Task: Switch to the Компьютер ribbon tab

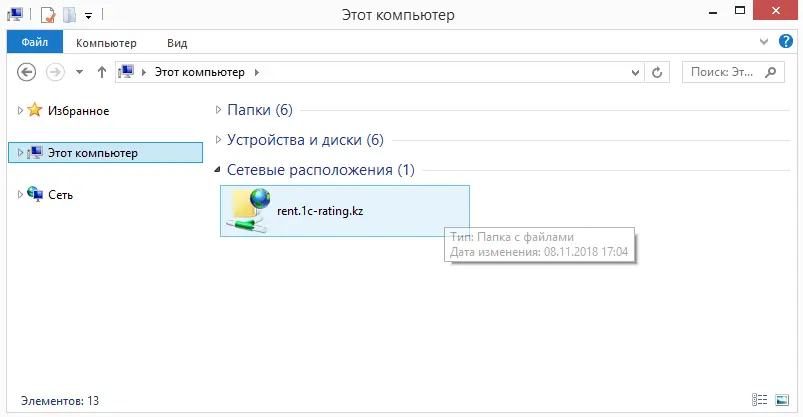Action: coord(106,43)
